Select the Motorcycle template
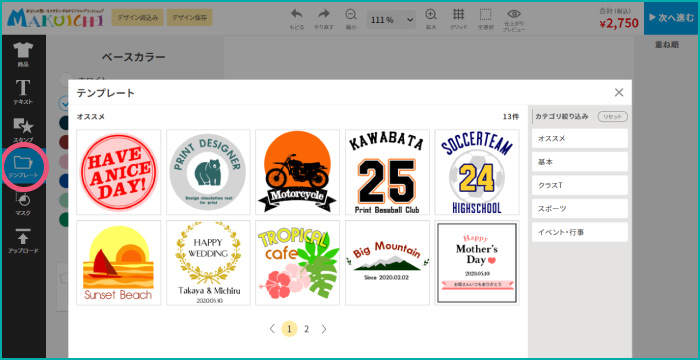Viewport: 700px width, 360px height. click(297, 172)
